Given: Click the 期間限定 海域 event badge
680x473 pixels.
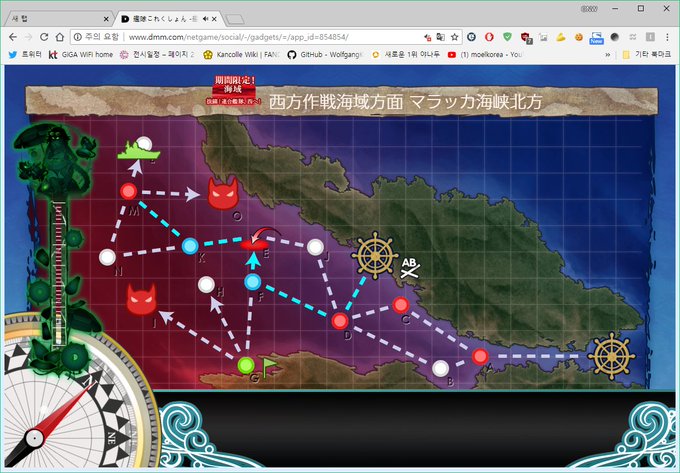Looking at the screenshot, I should click(x=234, y=89).
